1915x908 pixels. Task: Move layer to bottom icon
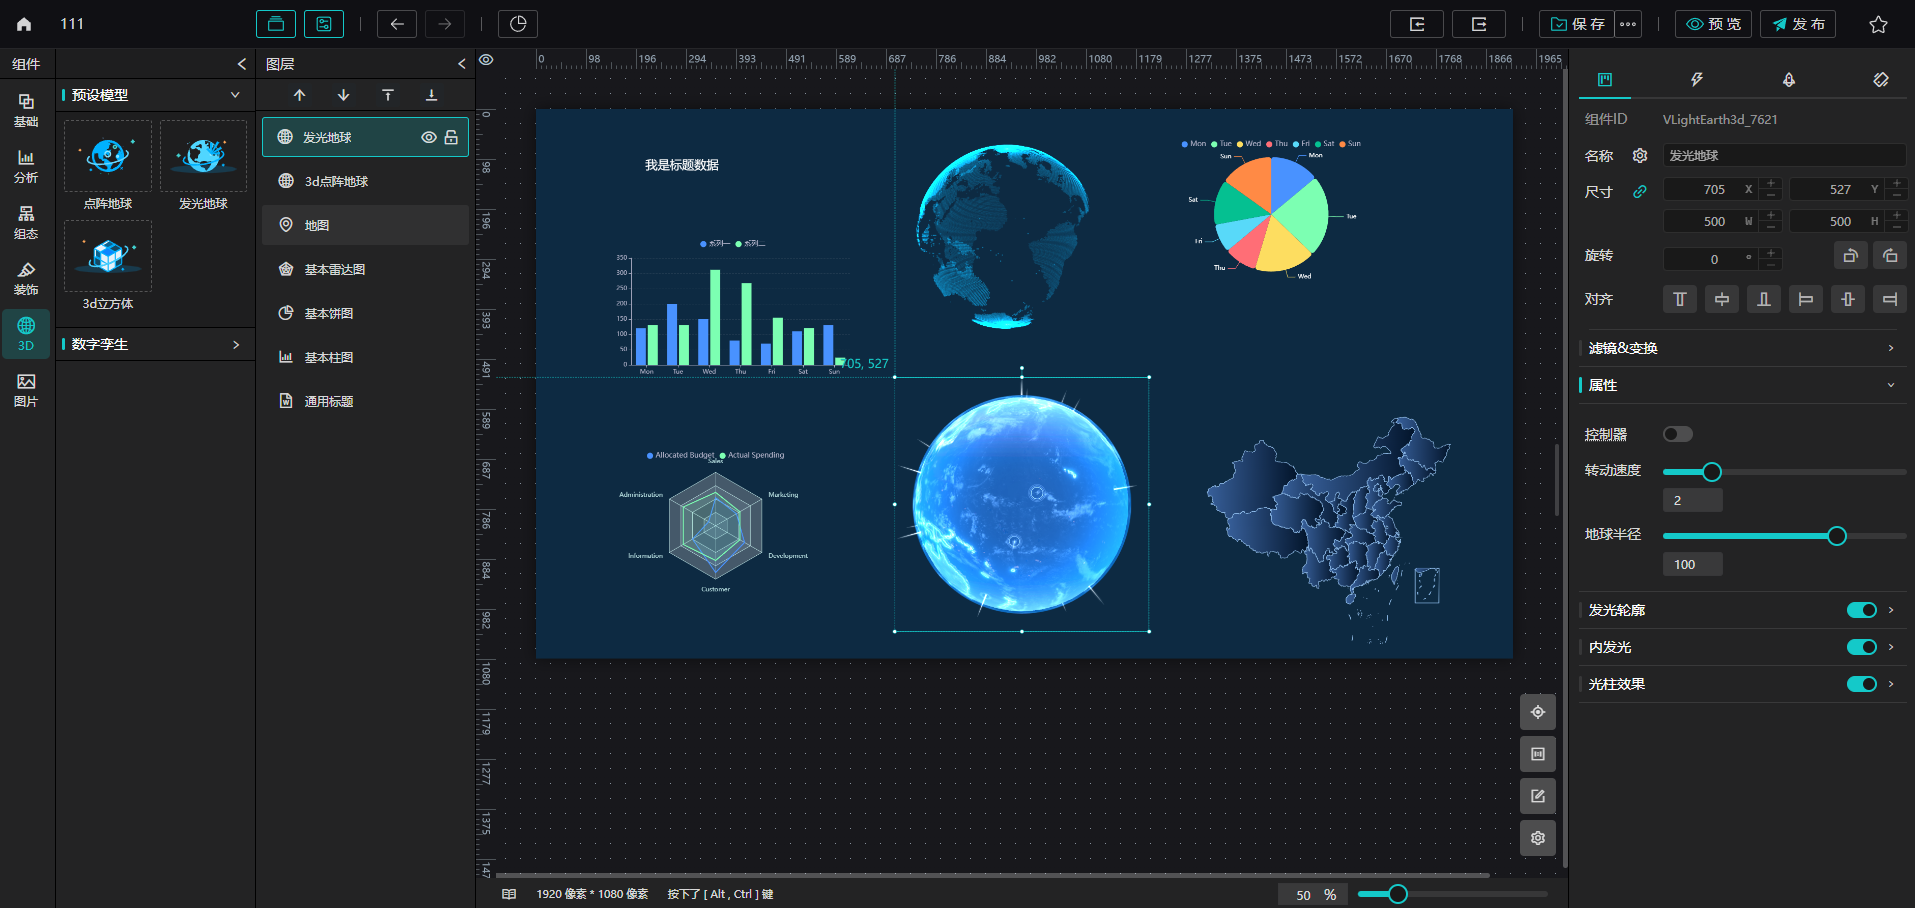coord(431,95)
